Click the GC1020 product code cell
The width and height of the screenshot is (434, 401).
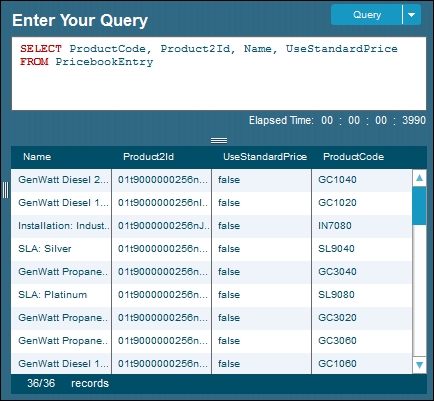click(362, 203)
